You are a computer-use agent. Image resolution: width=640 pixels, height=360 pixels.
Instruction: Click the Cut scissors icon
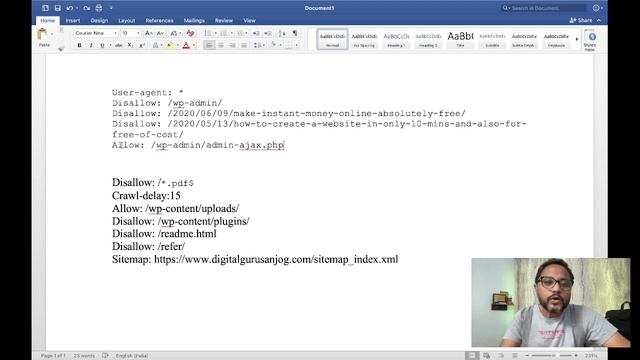61,30
